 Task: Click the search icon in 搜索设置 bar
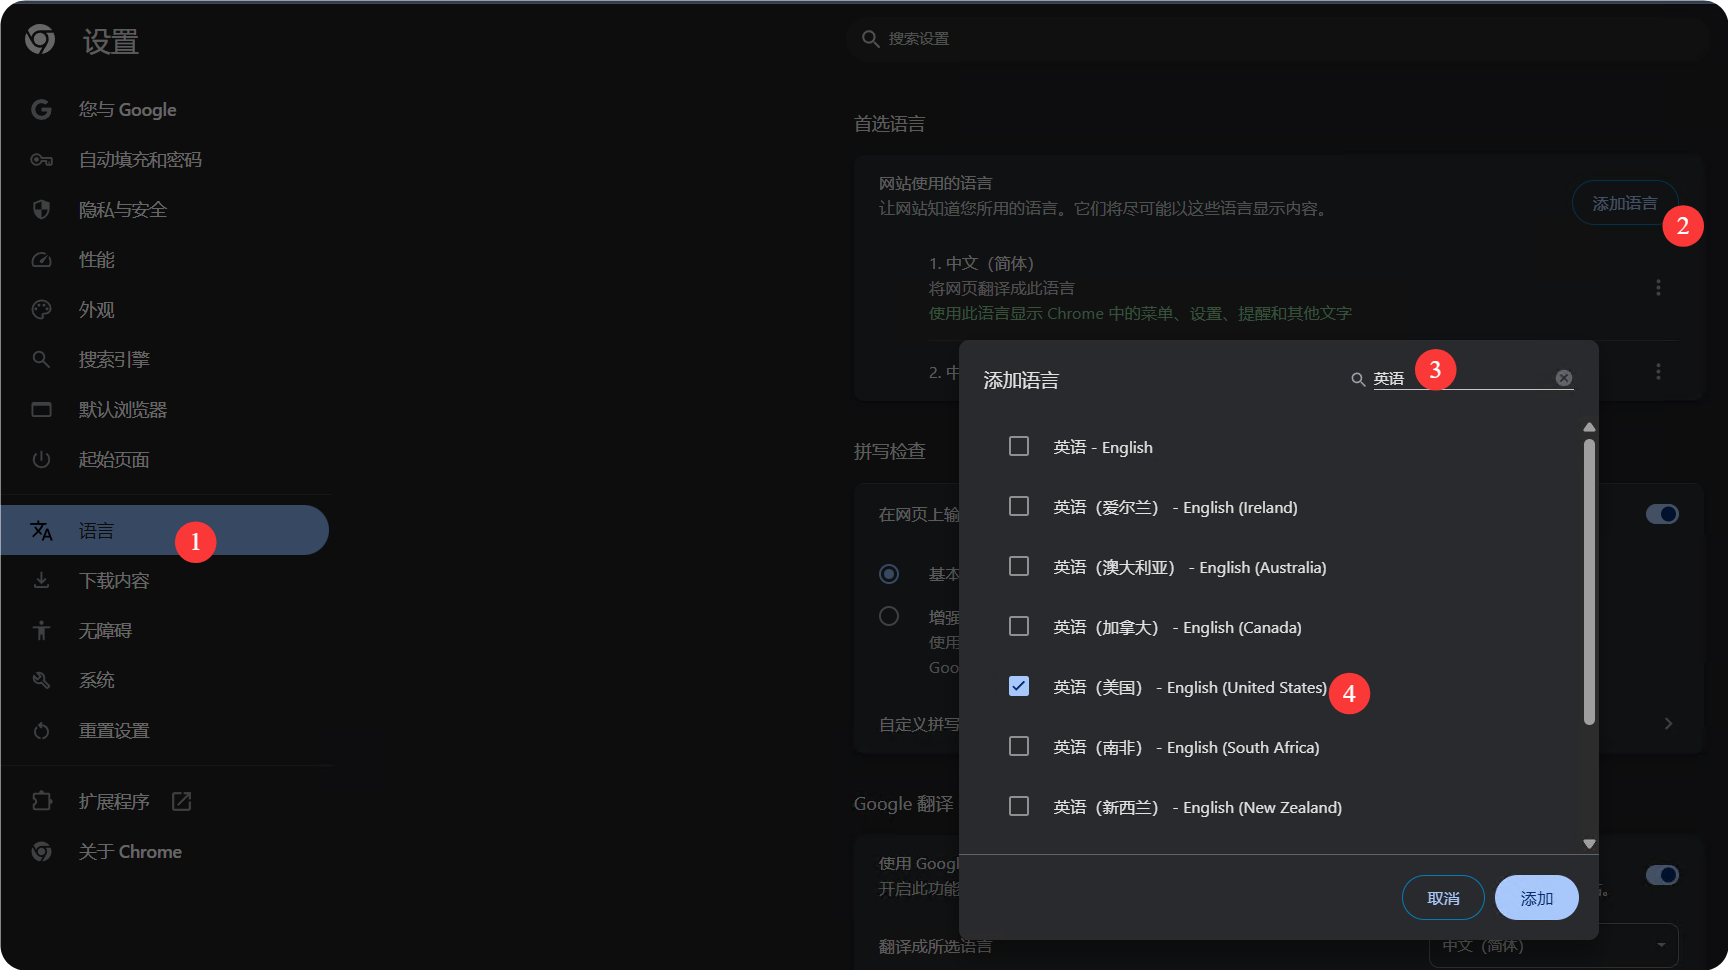point(870,39)
